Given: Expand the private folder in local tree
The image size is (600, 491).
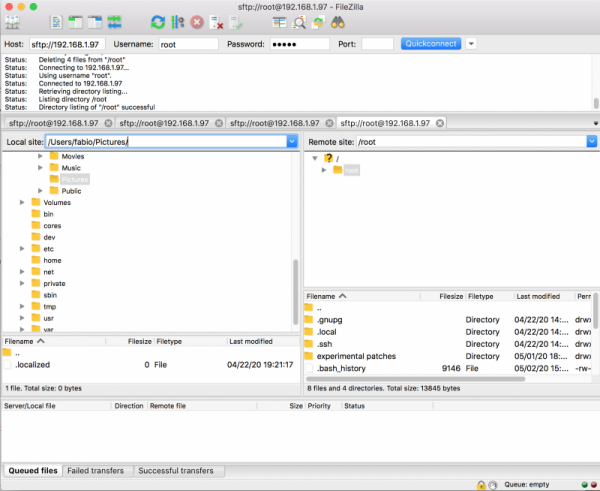Looking at the screenshot, I should [22, 283].
